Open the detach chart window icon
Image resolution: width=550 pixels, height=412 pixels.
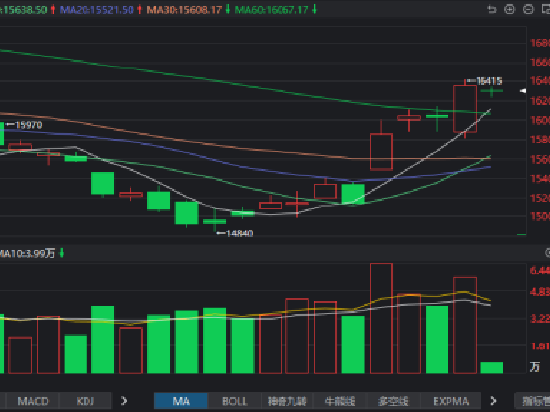[546, 9]
